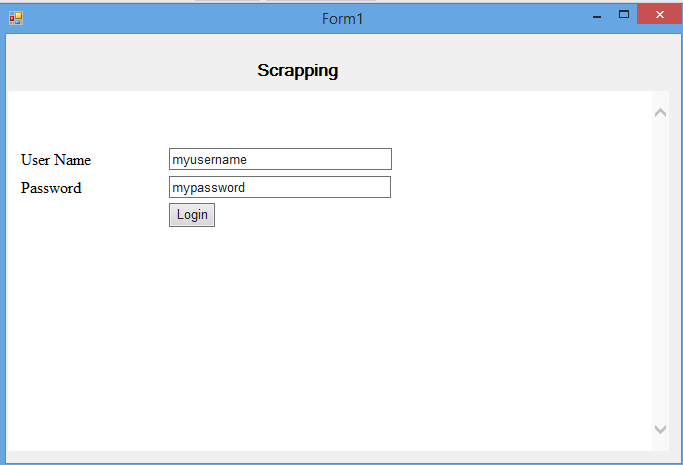Minimize the Form1 window

pyautogui.click(x=597, y=16)
